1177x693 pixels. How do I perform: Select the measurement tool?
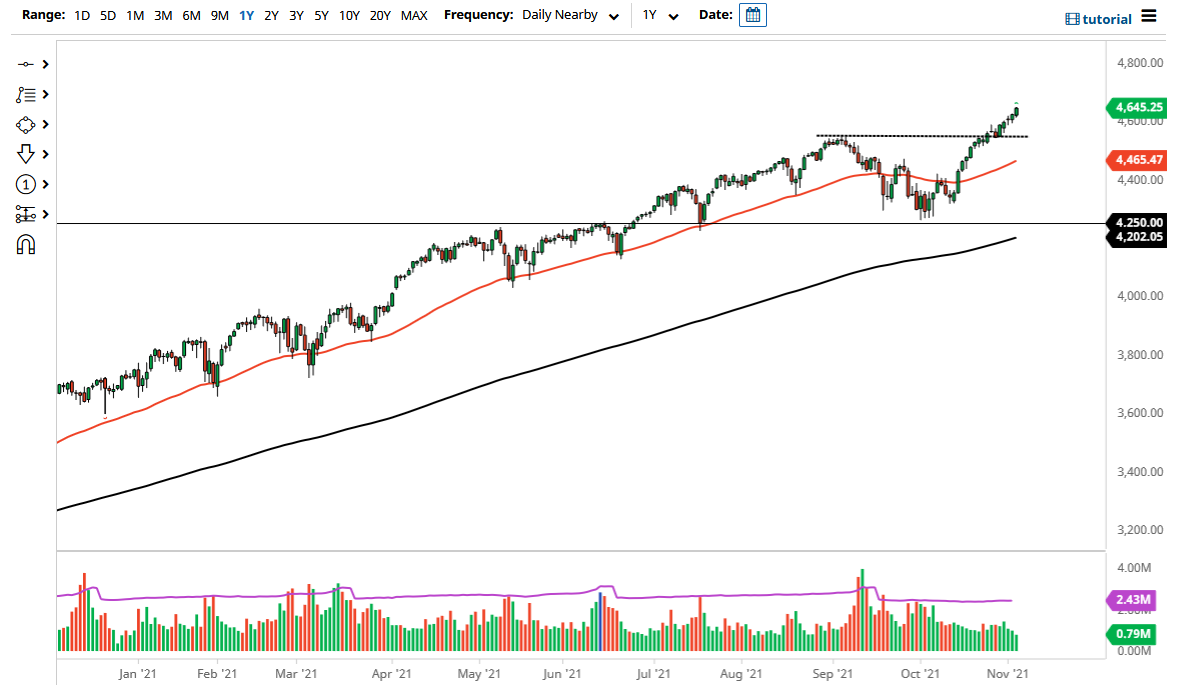27,214
